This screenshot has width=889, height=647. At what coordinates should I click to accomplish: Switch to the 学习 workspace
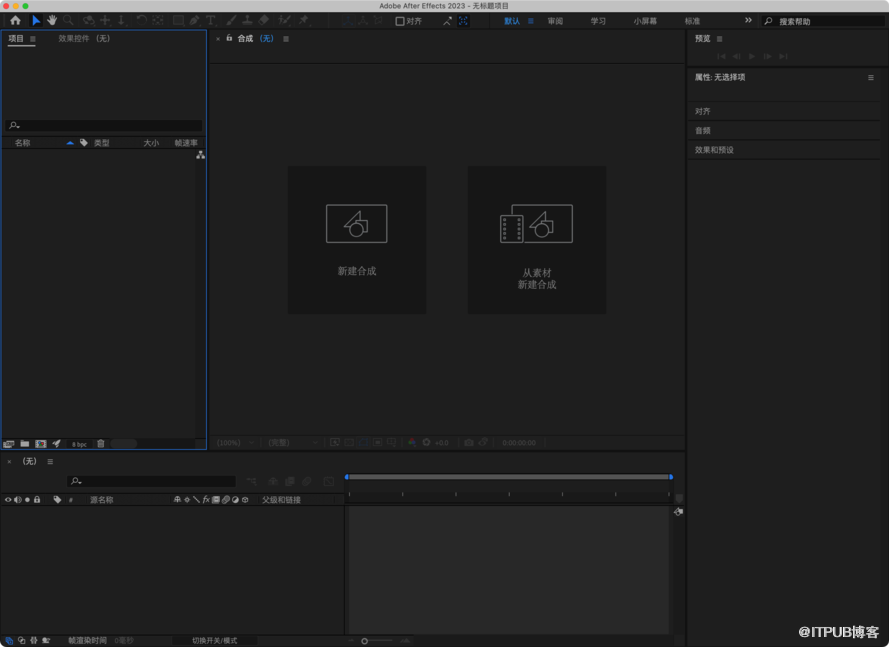pyautogui.click(x=598, y=20)
